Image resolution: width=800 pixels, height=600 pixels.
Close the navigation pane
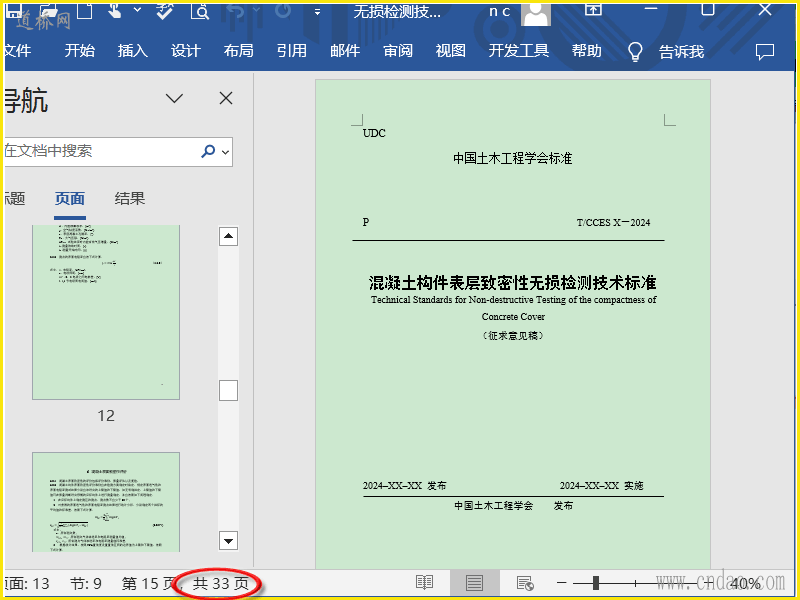(226, 98)
